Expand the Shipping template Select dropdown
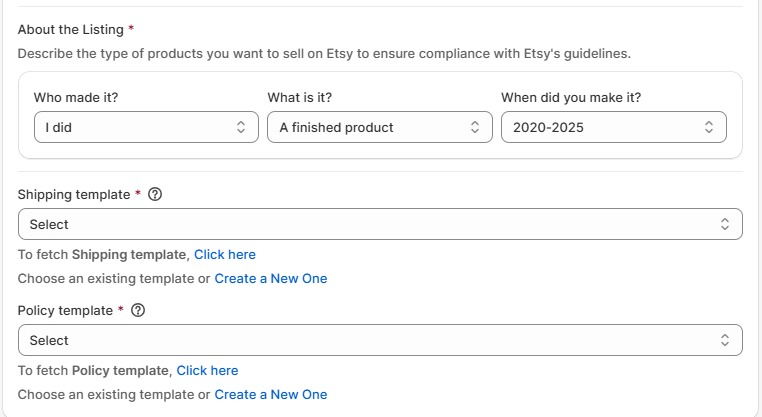 click(x=380, y=224)
